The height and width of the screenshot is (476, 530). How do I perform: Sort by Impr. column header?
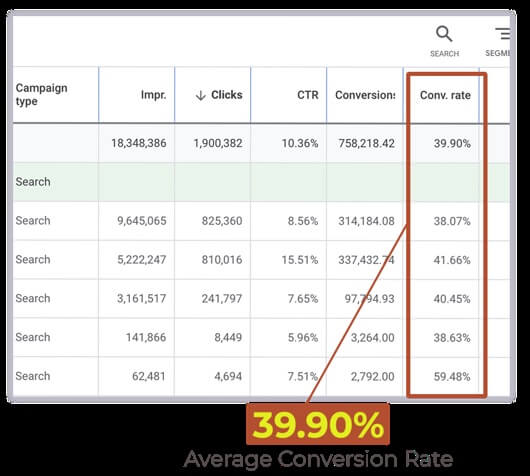click(153, 95)
